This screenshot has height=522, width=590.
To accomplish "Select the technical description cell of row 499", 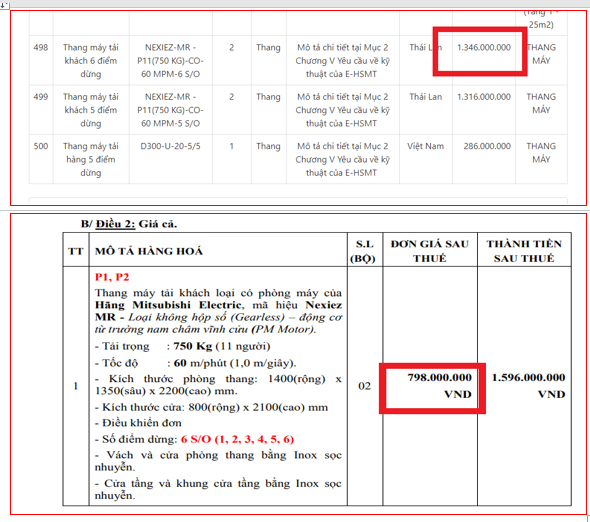I will (x=342, y=110).
